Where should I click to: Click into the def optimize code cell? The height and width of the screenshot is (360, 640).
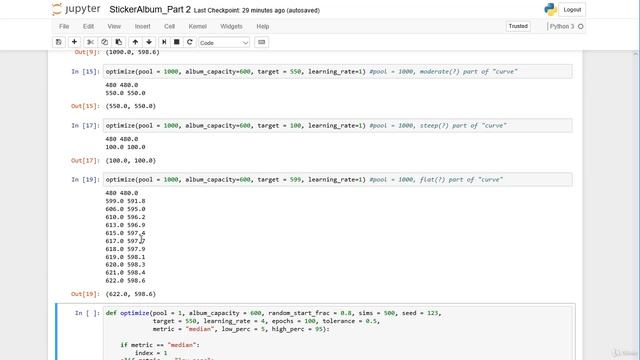[x=337, y=333]
